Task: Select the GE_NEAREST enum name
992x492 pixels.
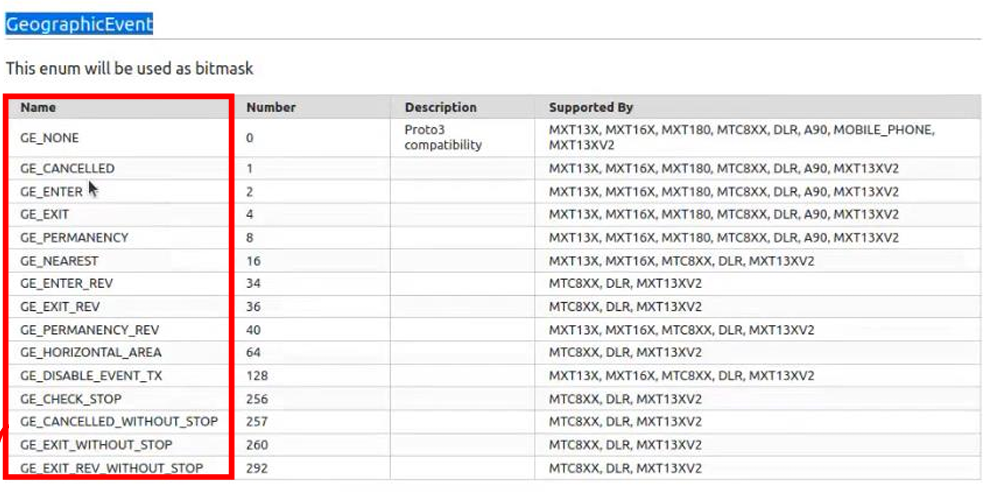Action: (x=59, y=261)
